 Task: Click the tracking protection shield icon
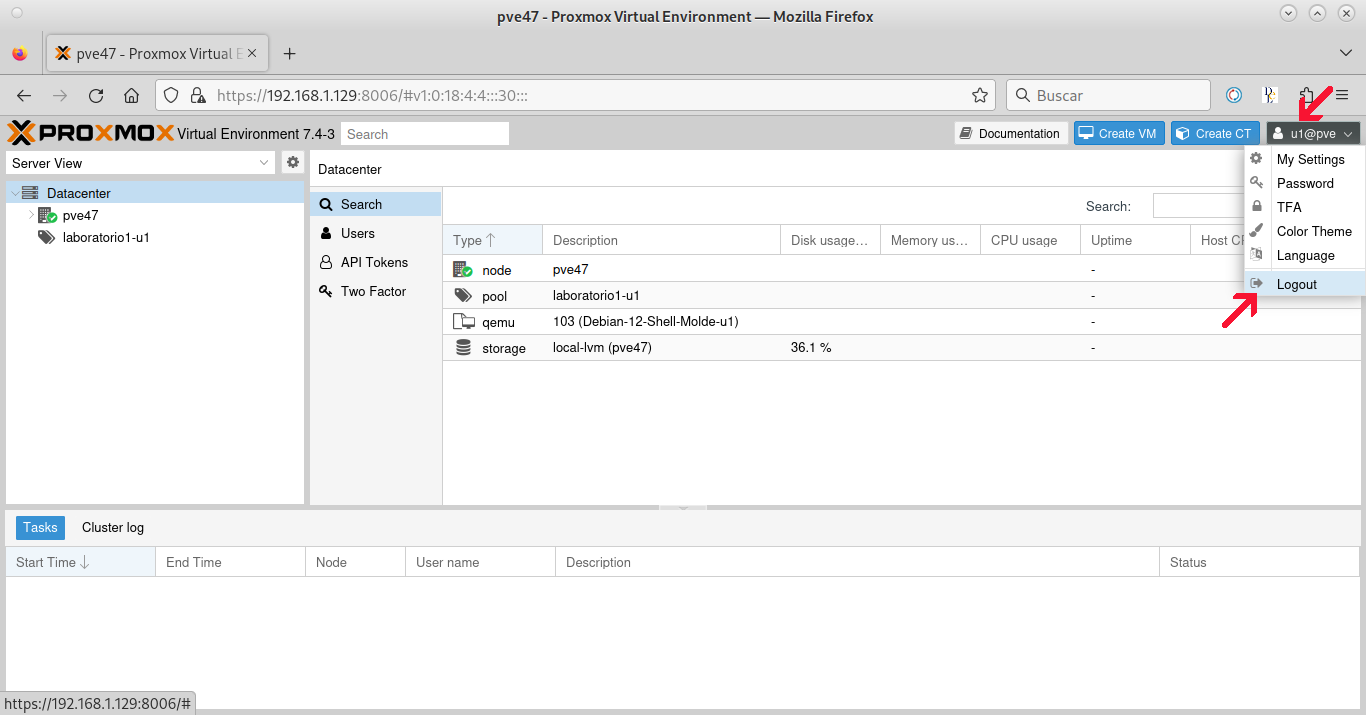click(x=171, y=95)
